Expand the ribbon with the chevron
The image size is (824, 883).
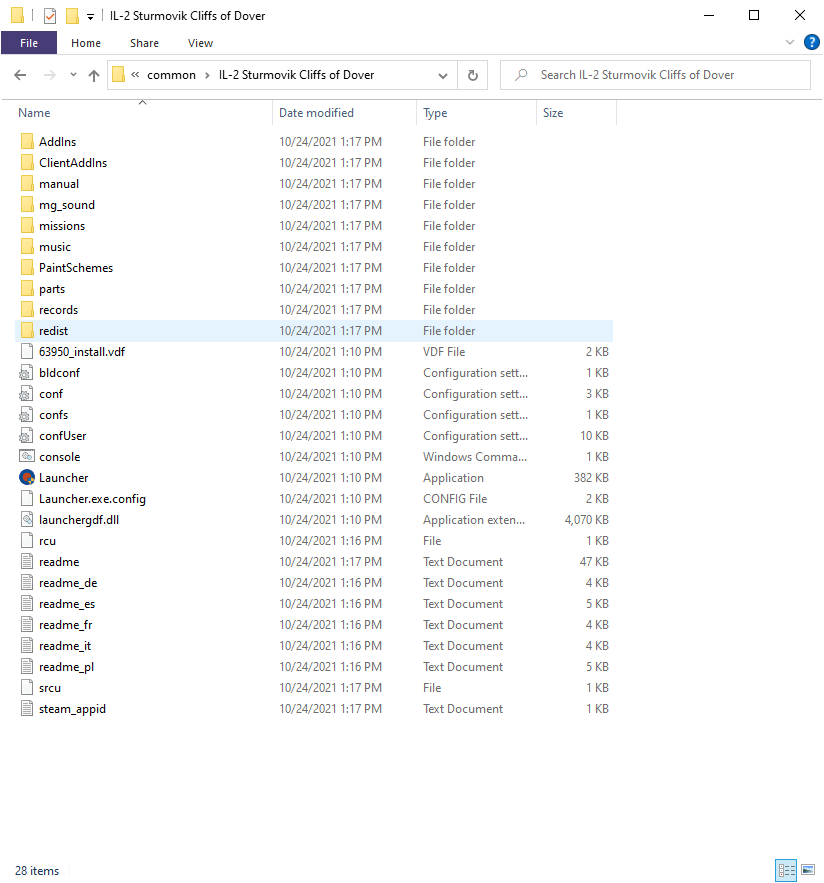click(x=790, y=42)
